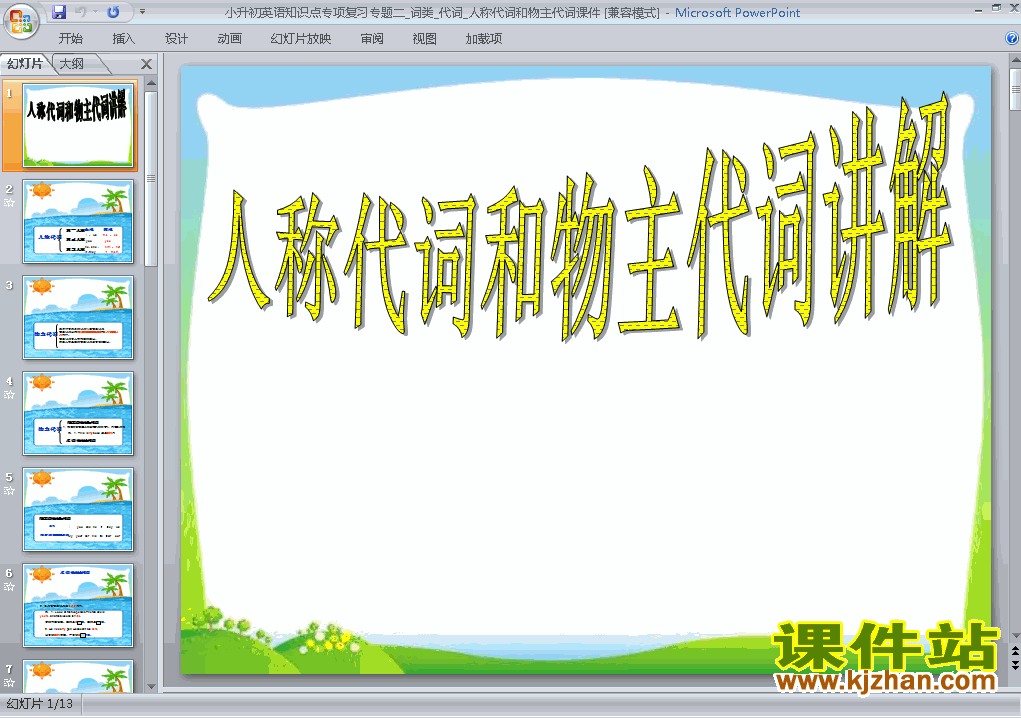The height and width of the screenshot is (718, 1021).
Task: Restore down the PowerPoint window
Action: point(996,8)
